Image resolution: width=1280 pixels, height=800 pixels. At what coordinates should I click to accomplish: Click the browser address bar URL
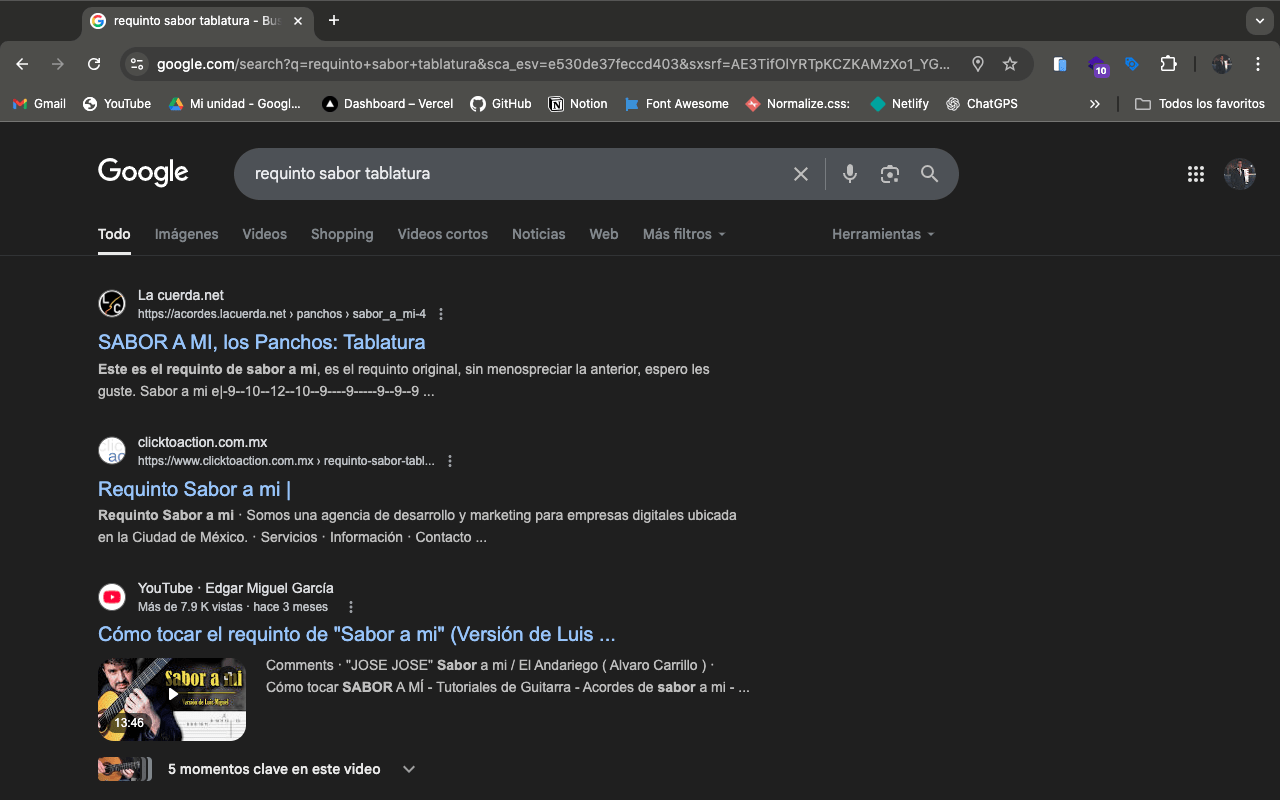pyautogui.click(x=553, y=64)
